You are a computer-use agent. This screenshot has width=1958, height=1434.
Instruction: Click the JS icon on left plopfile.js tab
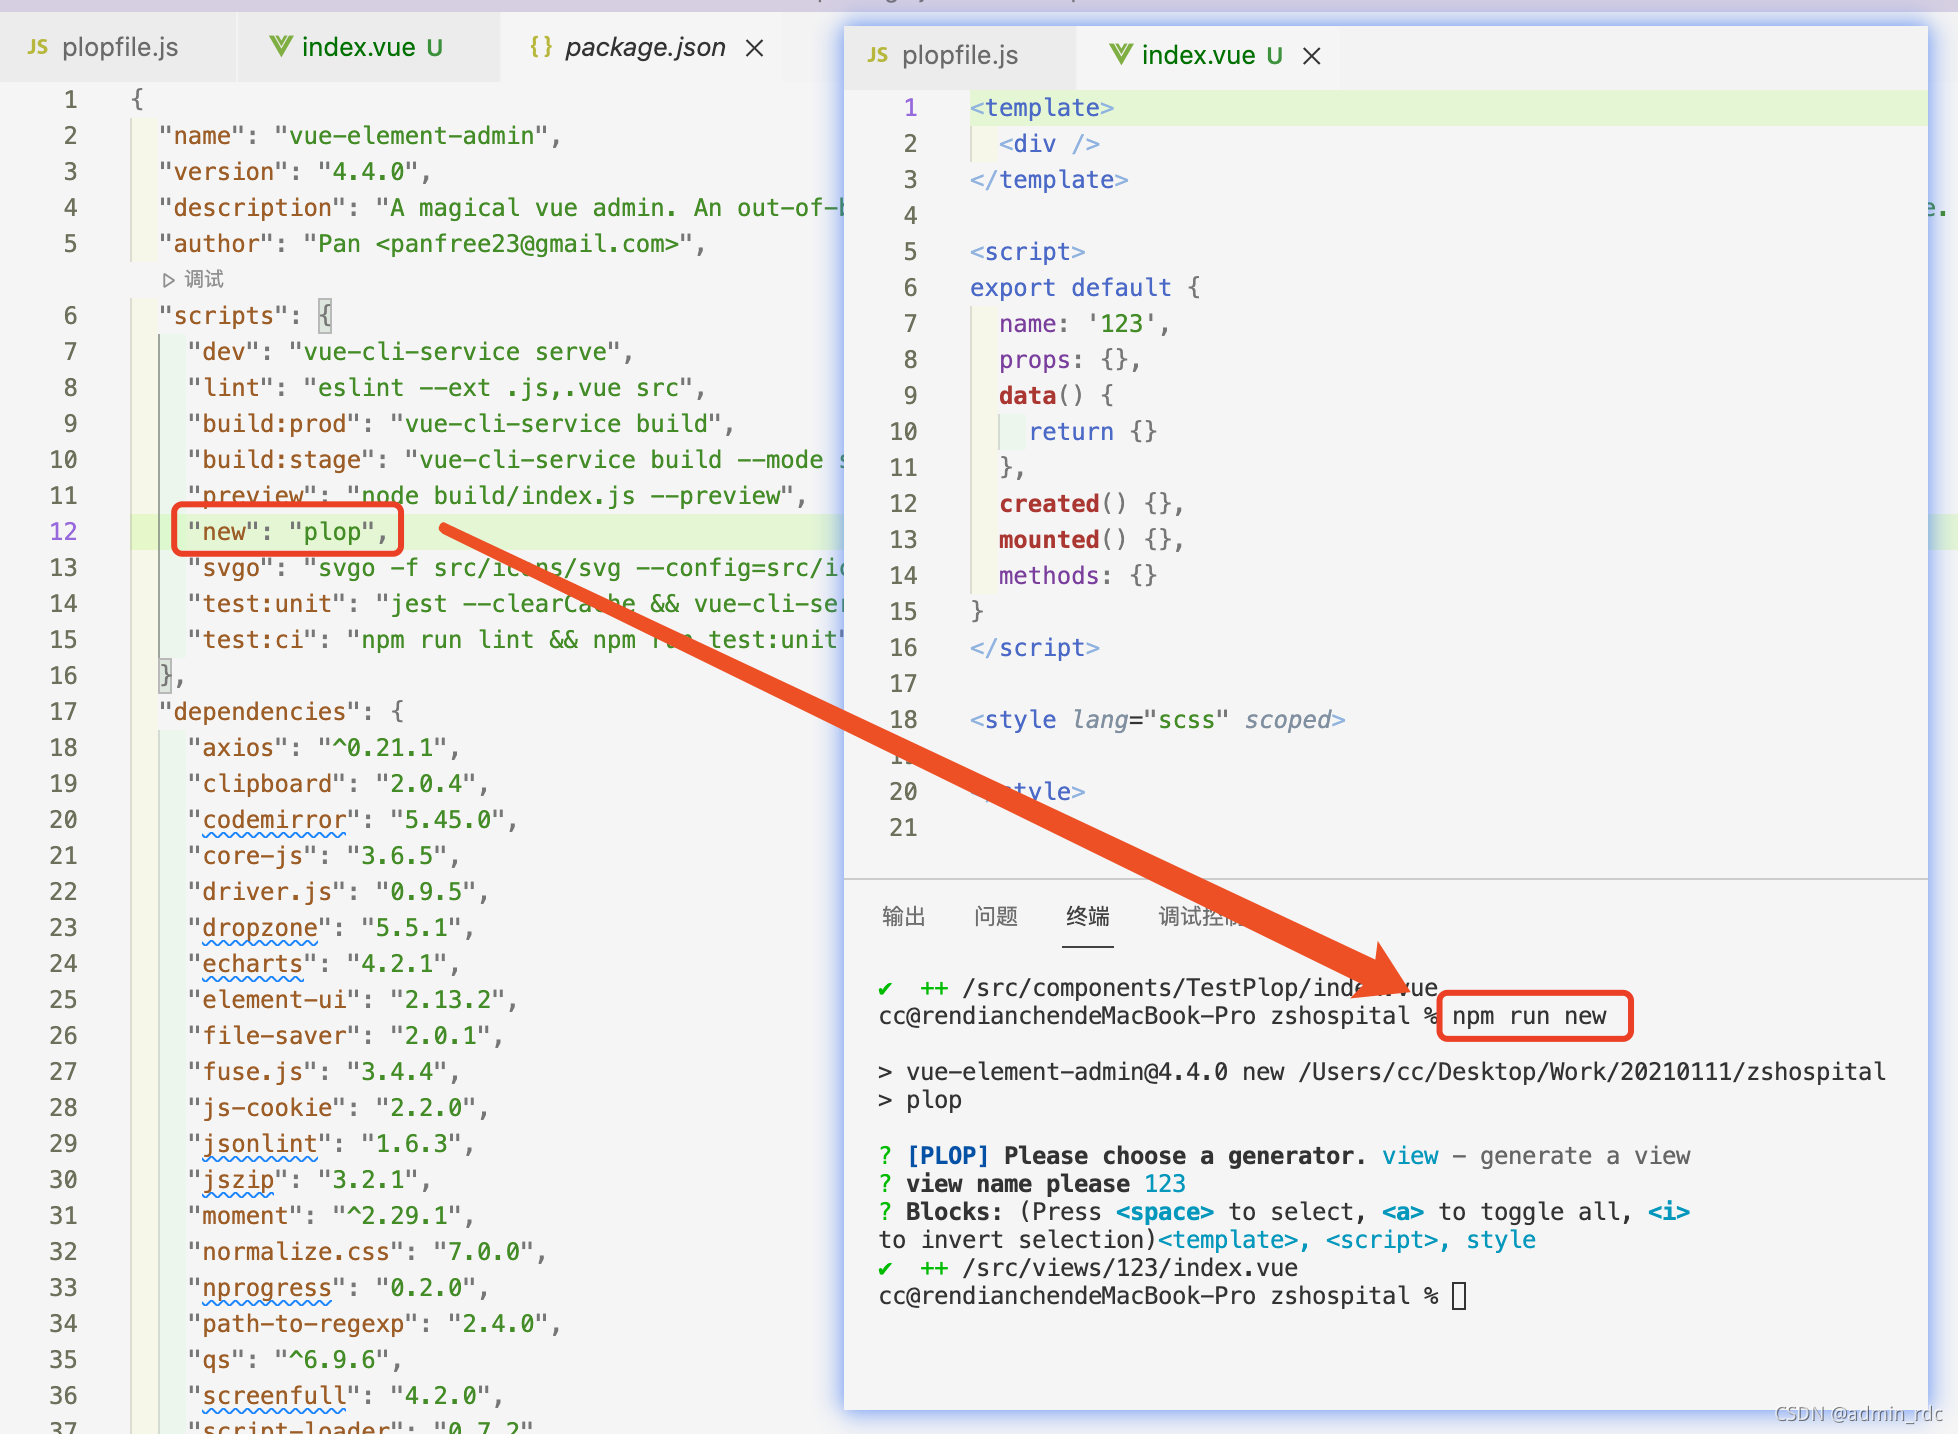[x=38, y=47]
